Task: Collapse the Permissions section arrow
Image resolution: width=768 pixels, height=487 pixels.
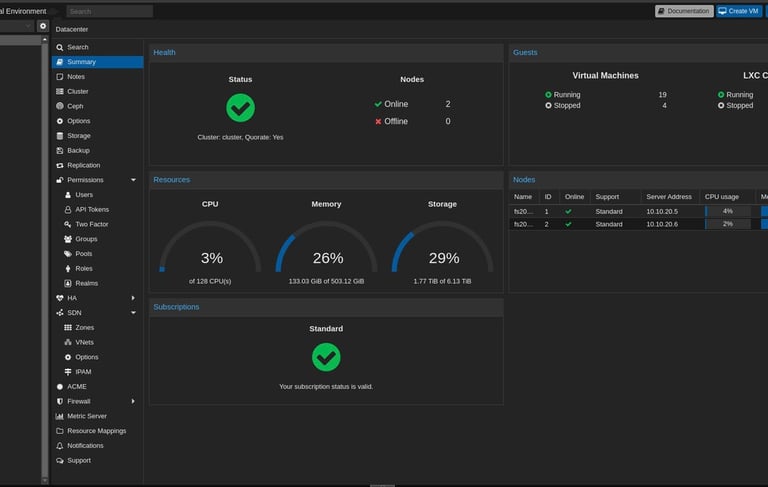Action: (133, 180)
